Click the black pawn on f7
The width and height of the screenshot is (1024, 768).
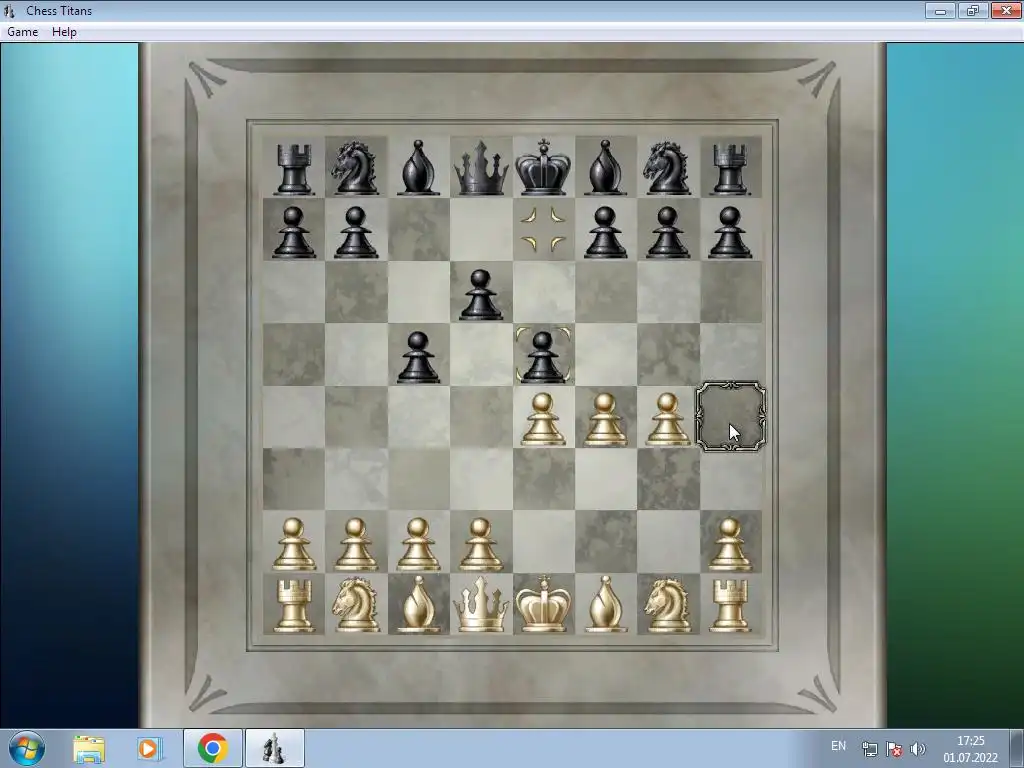(605, 232)
